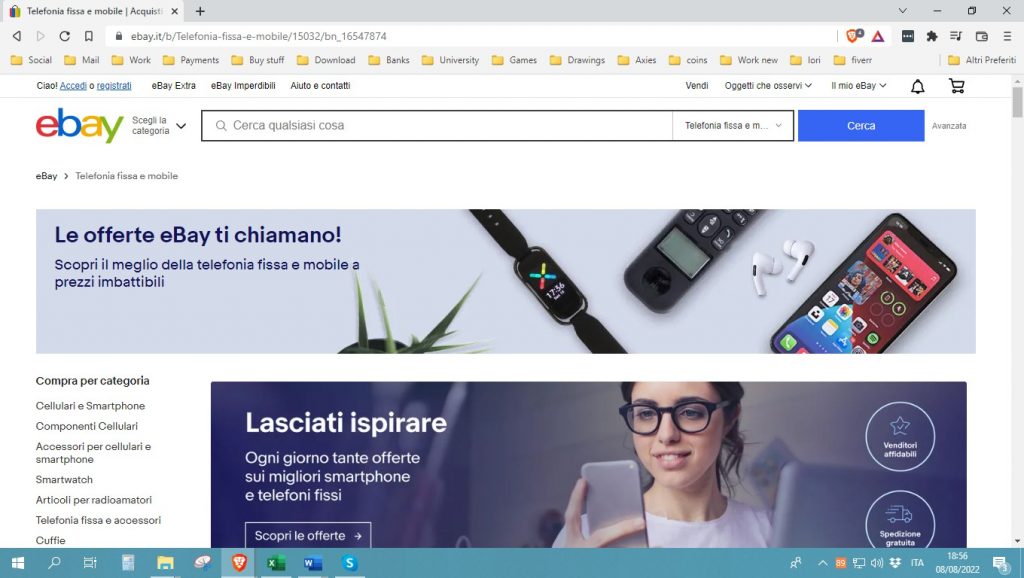Click the speaker icon in system tray
Screen dimensions: 1024x578
tap(875, 562)
